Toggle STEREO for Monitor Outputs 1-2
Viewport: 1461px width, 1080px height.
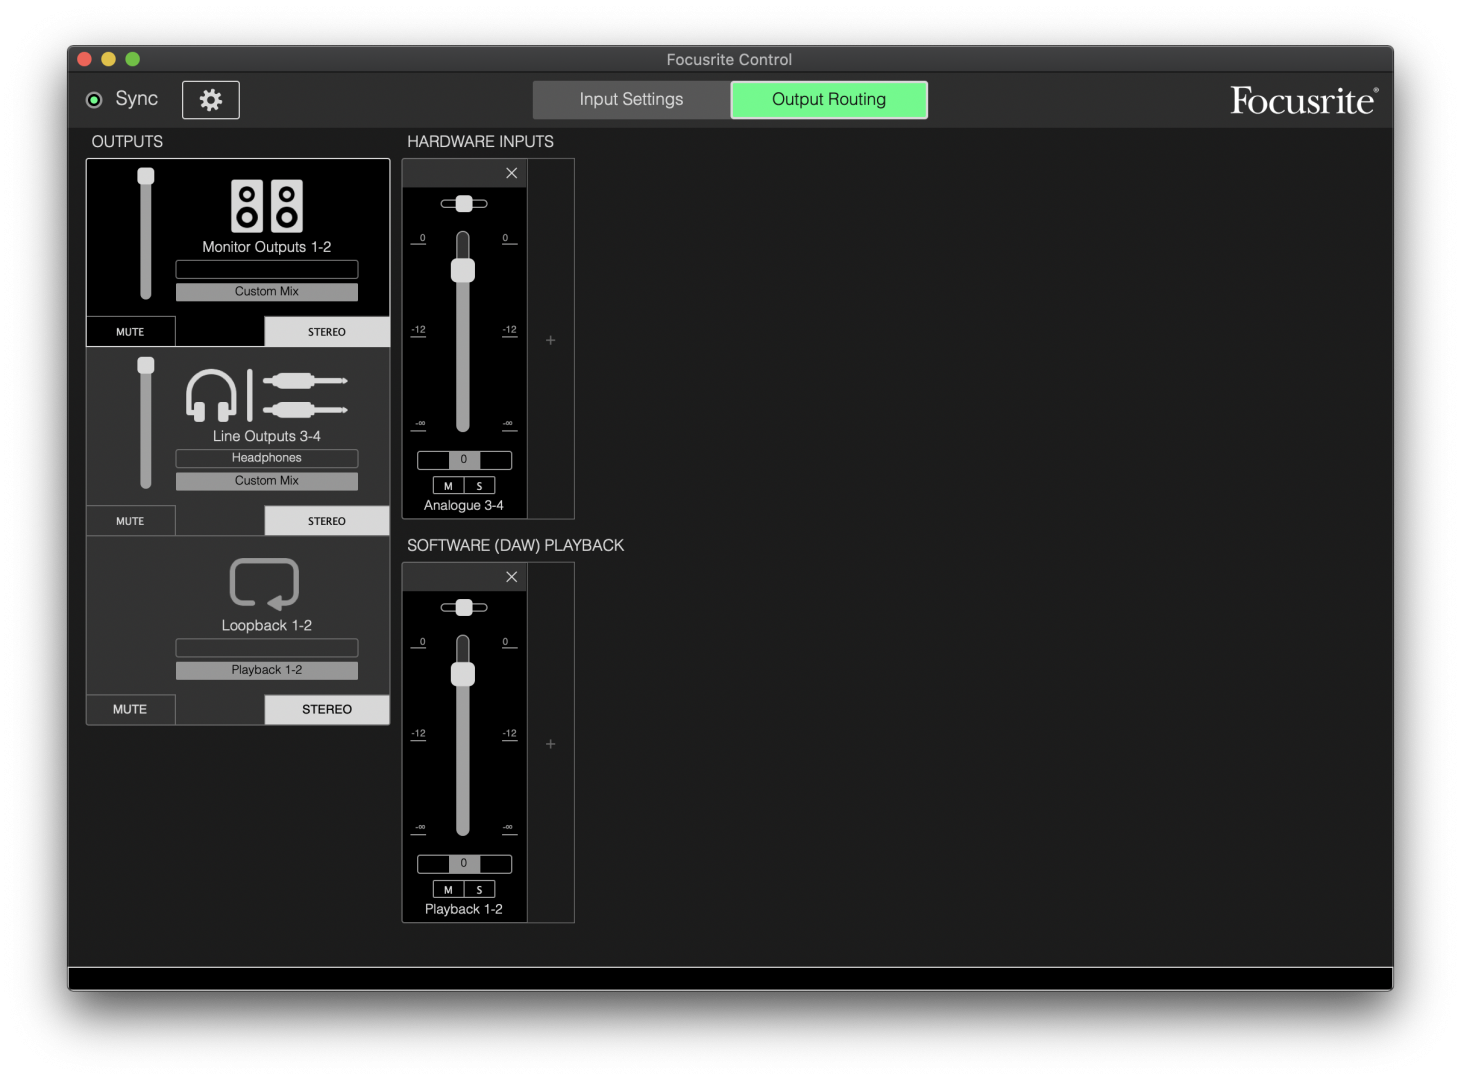pyautogui.click(x=327, y=332)
